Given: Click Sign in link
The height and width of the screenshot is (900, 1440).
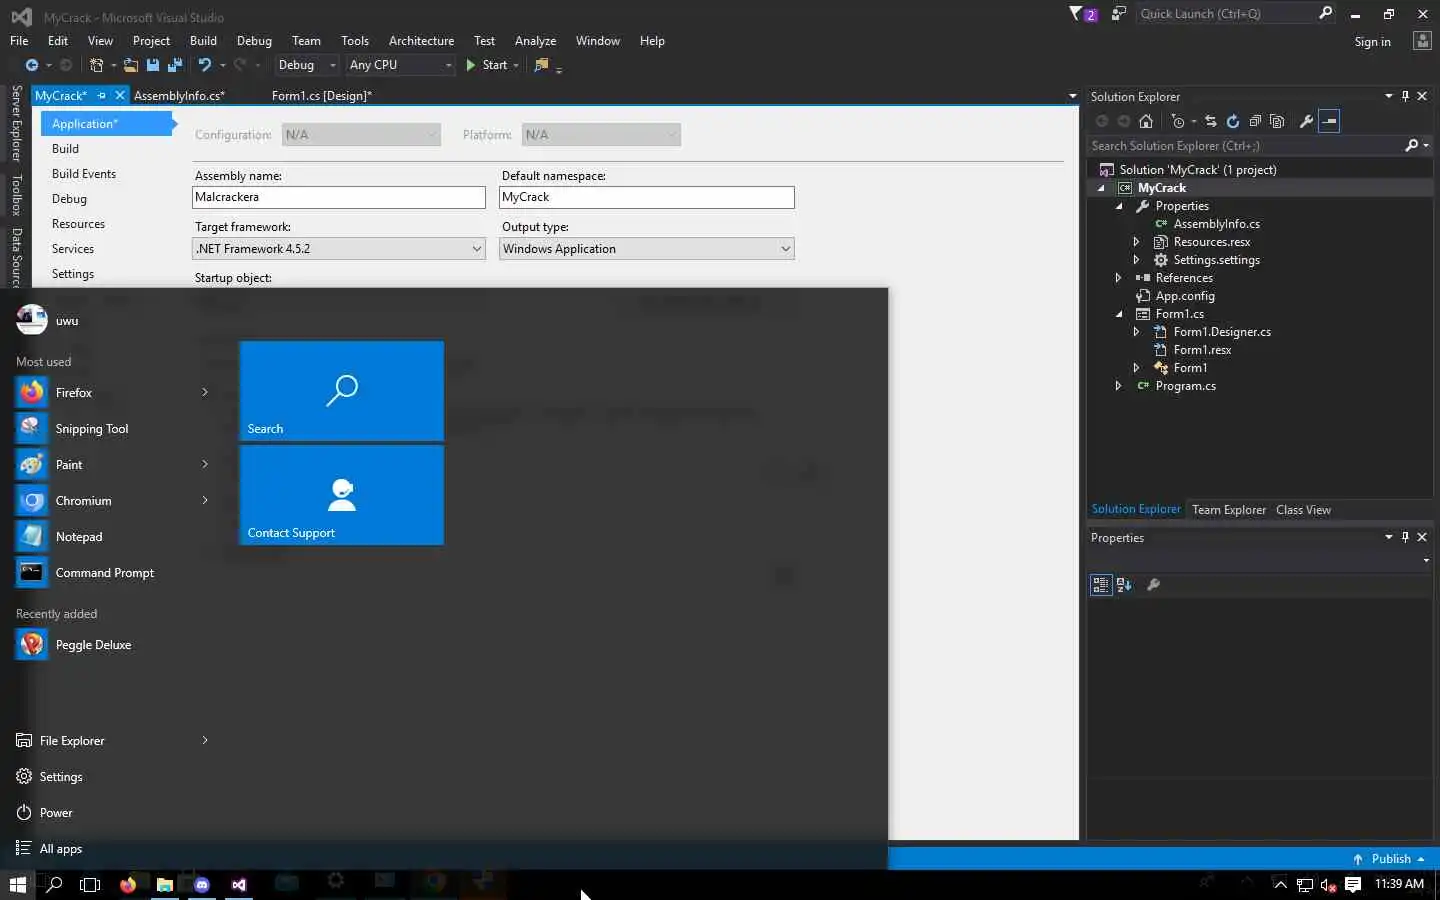Looking at the screenshot, I should click(1372, 42).
